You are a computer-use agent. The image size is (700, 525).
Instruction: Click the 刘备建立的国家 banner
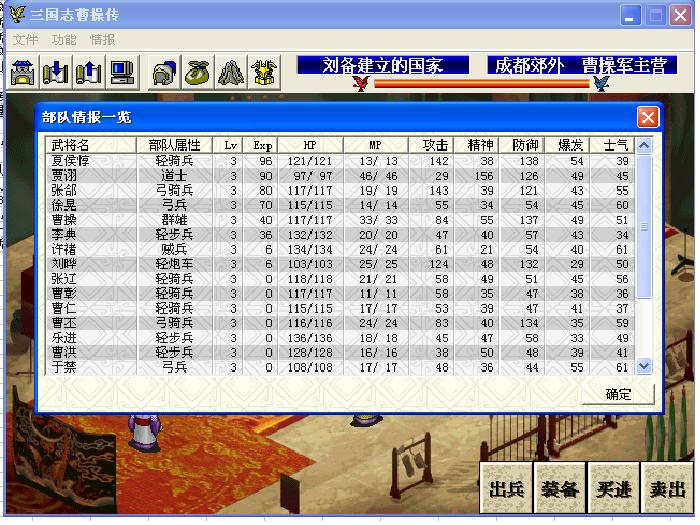click(383, 65)
